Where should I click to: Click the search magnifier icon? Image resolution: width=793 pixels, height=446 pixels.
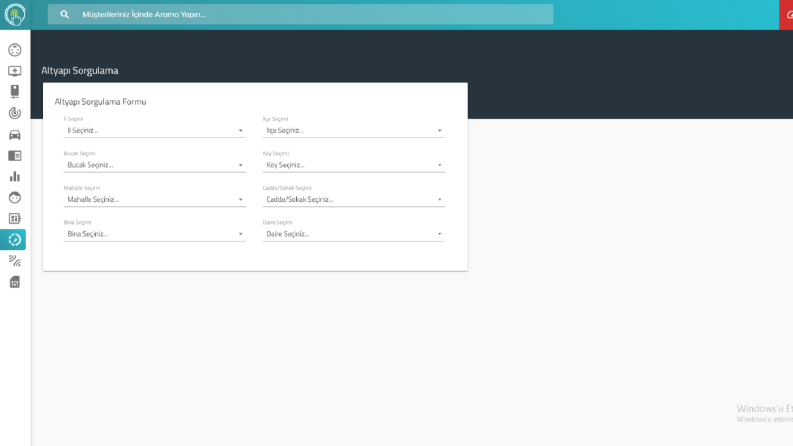pos(64,15)
